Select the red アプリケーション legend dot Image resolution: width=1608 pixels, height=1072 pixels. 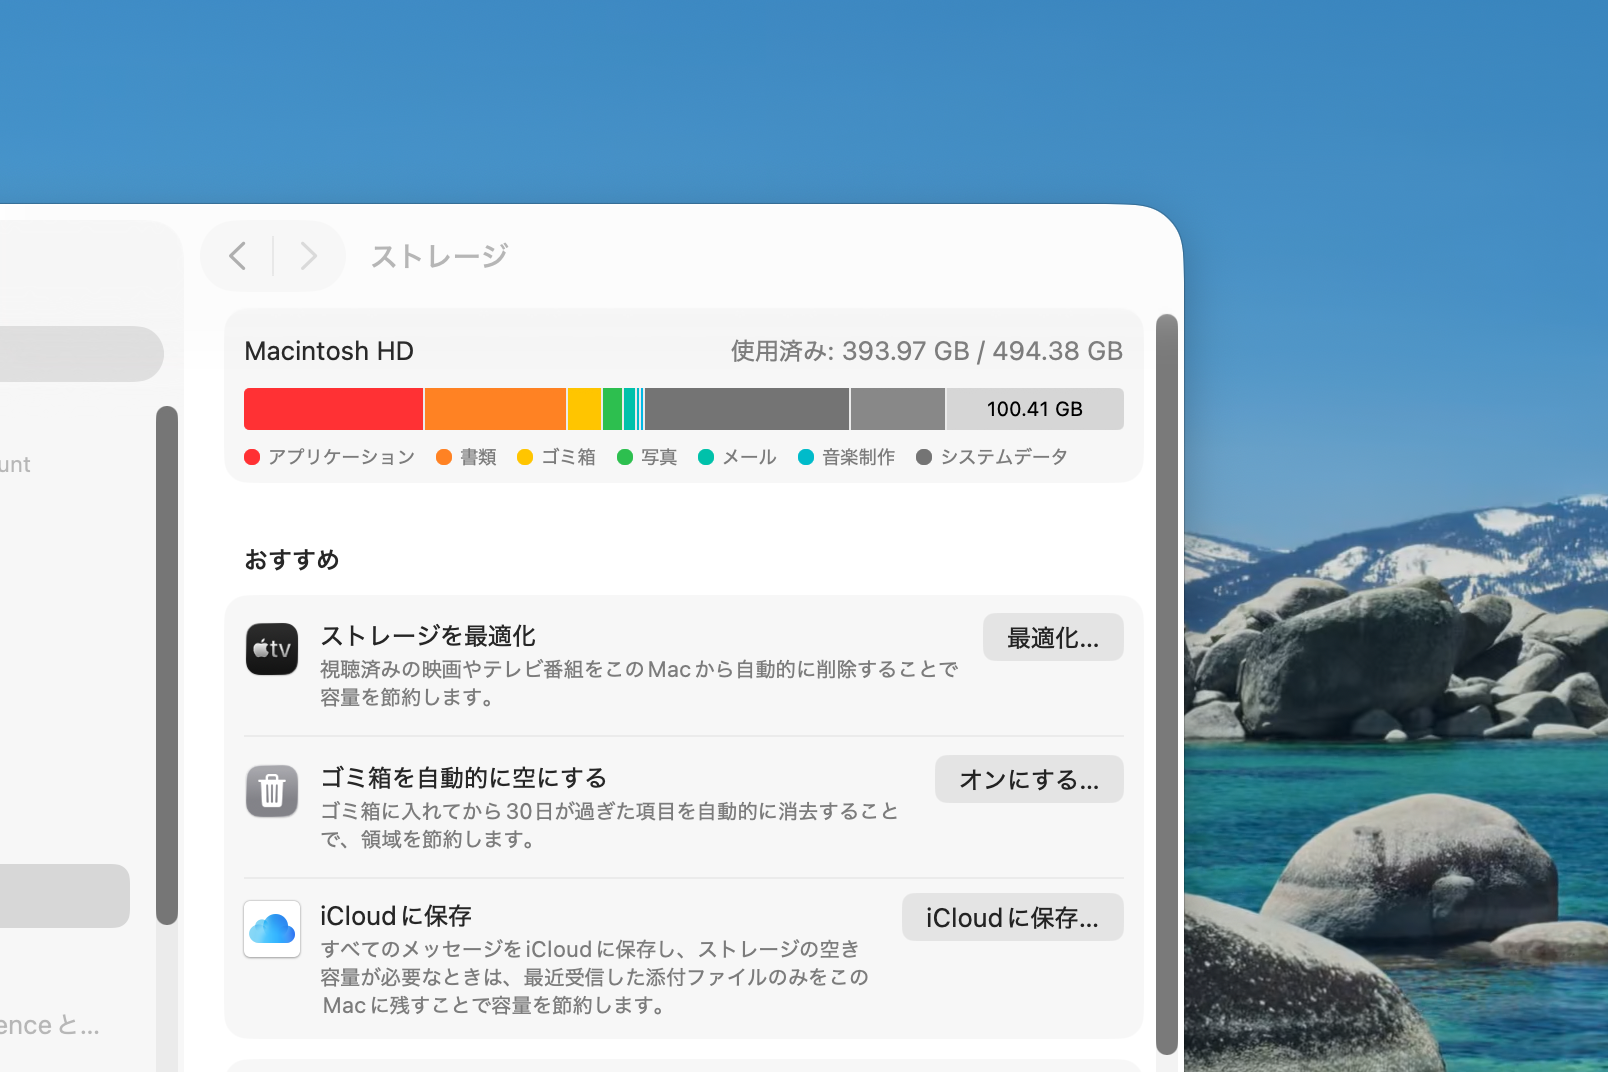click(251, 457)
